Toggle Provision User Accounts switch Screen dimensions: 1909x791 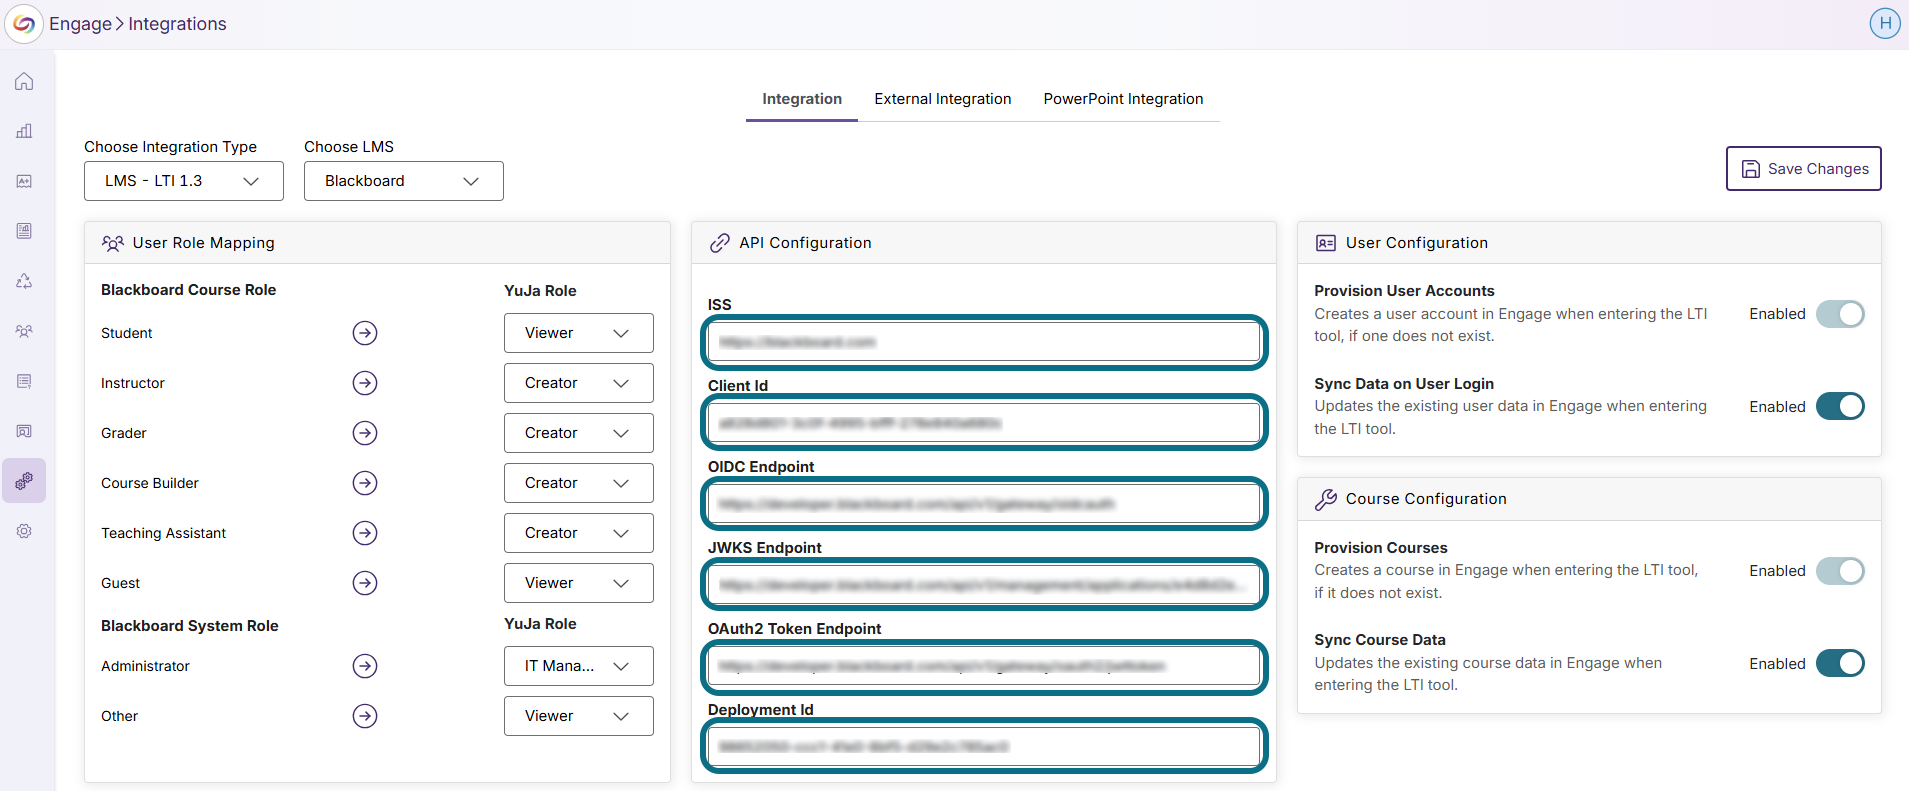pos(1840,314)
